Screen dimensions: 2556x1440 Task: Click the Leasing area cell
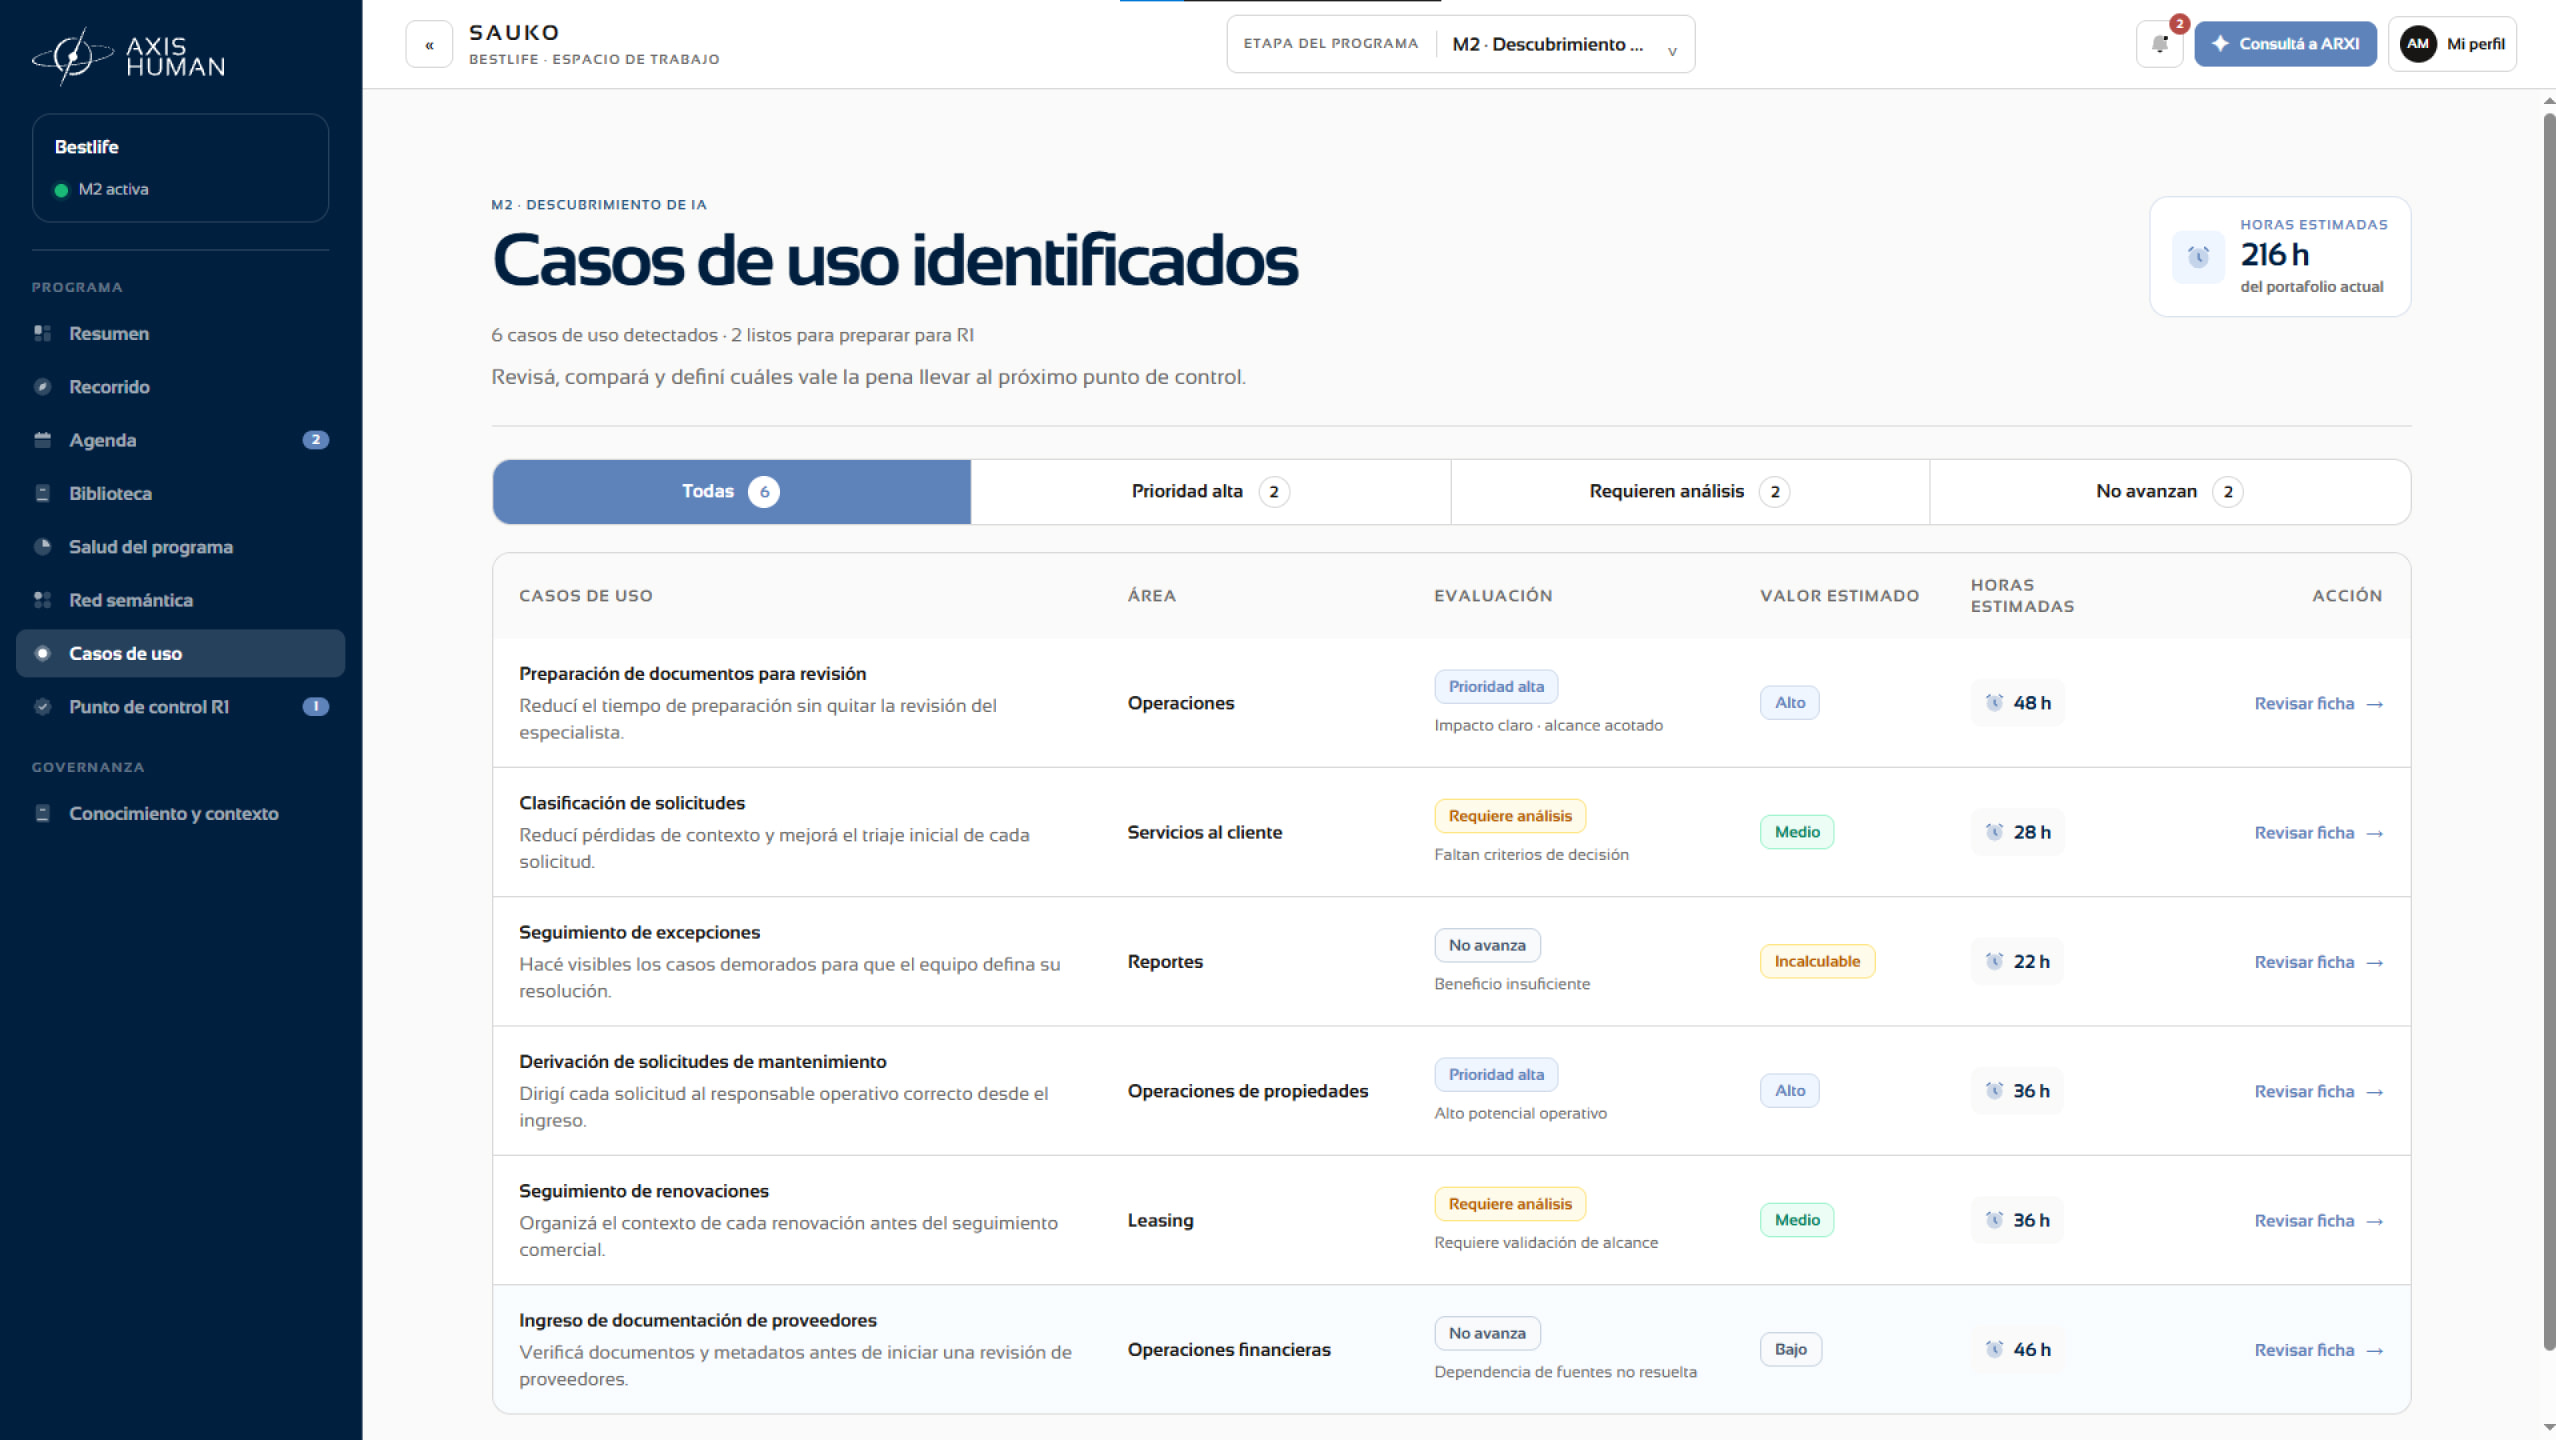coord(1160,1220)
